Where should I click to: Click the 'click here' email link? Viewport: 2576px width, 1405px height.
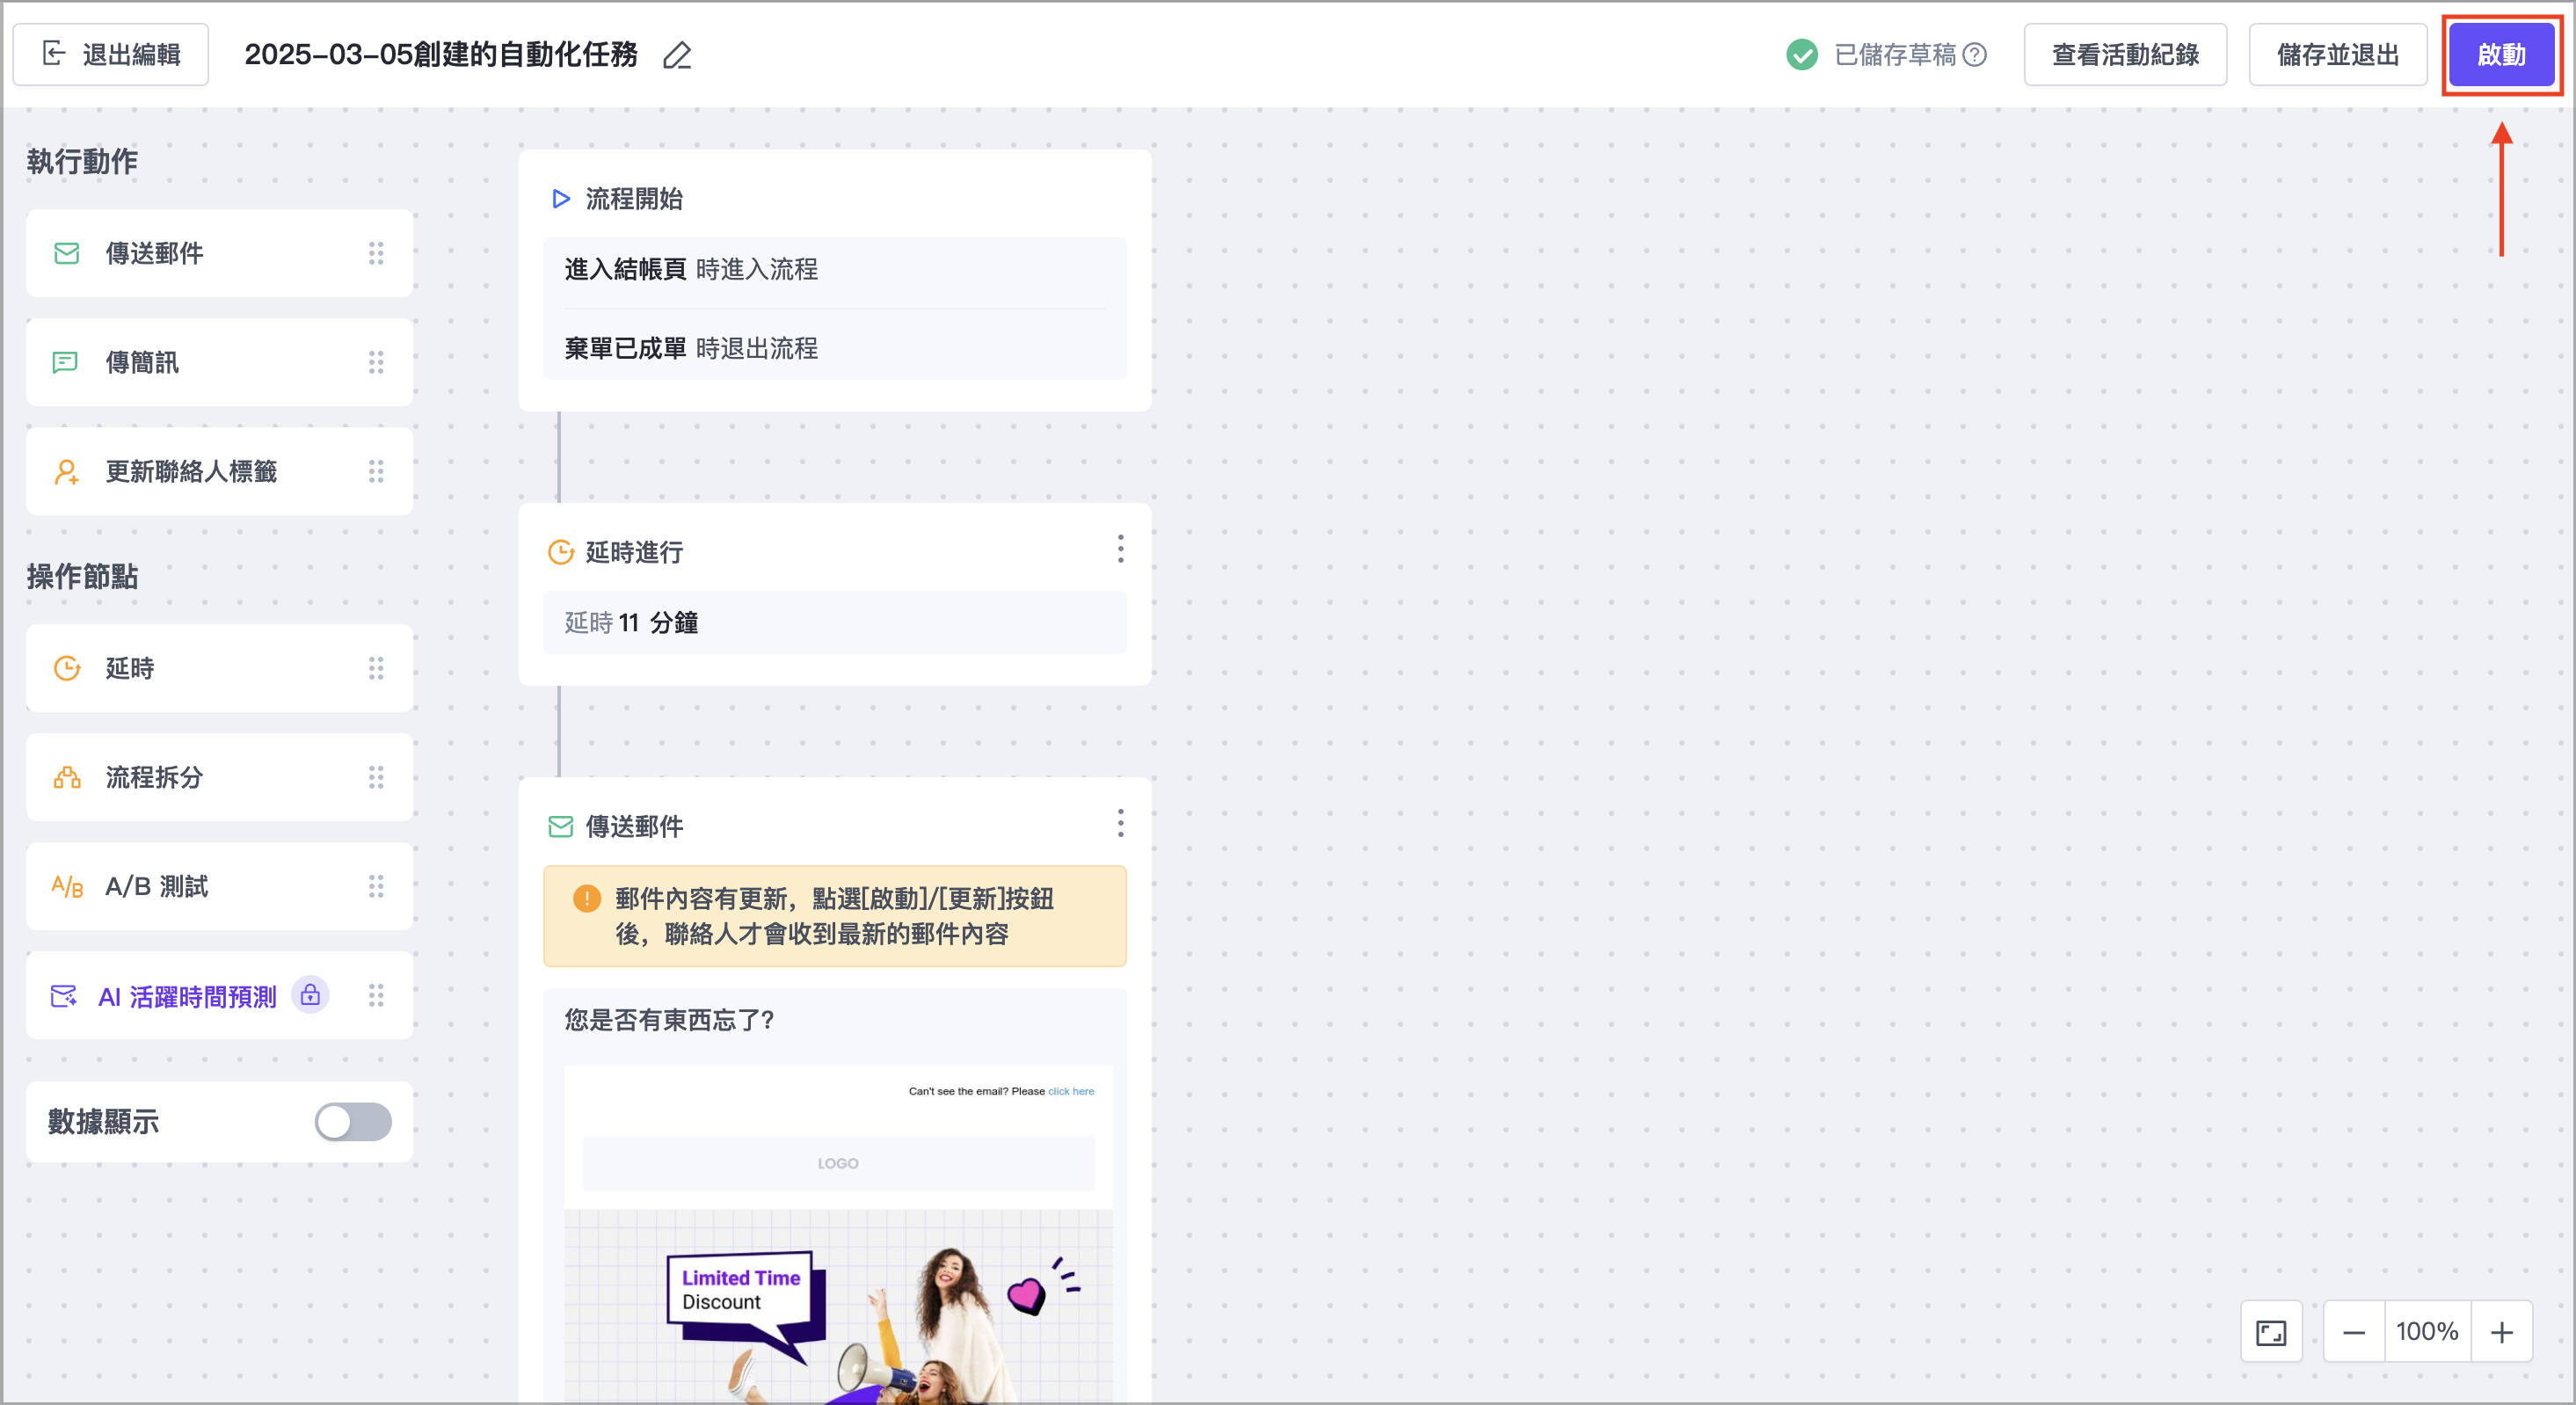[1070, 1091]
